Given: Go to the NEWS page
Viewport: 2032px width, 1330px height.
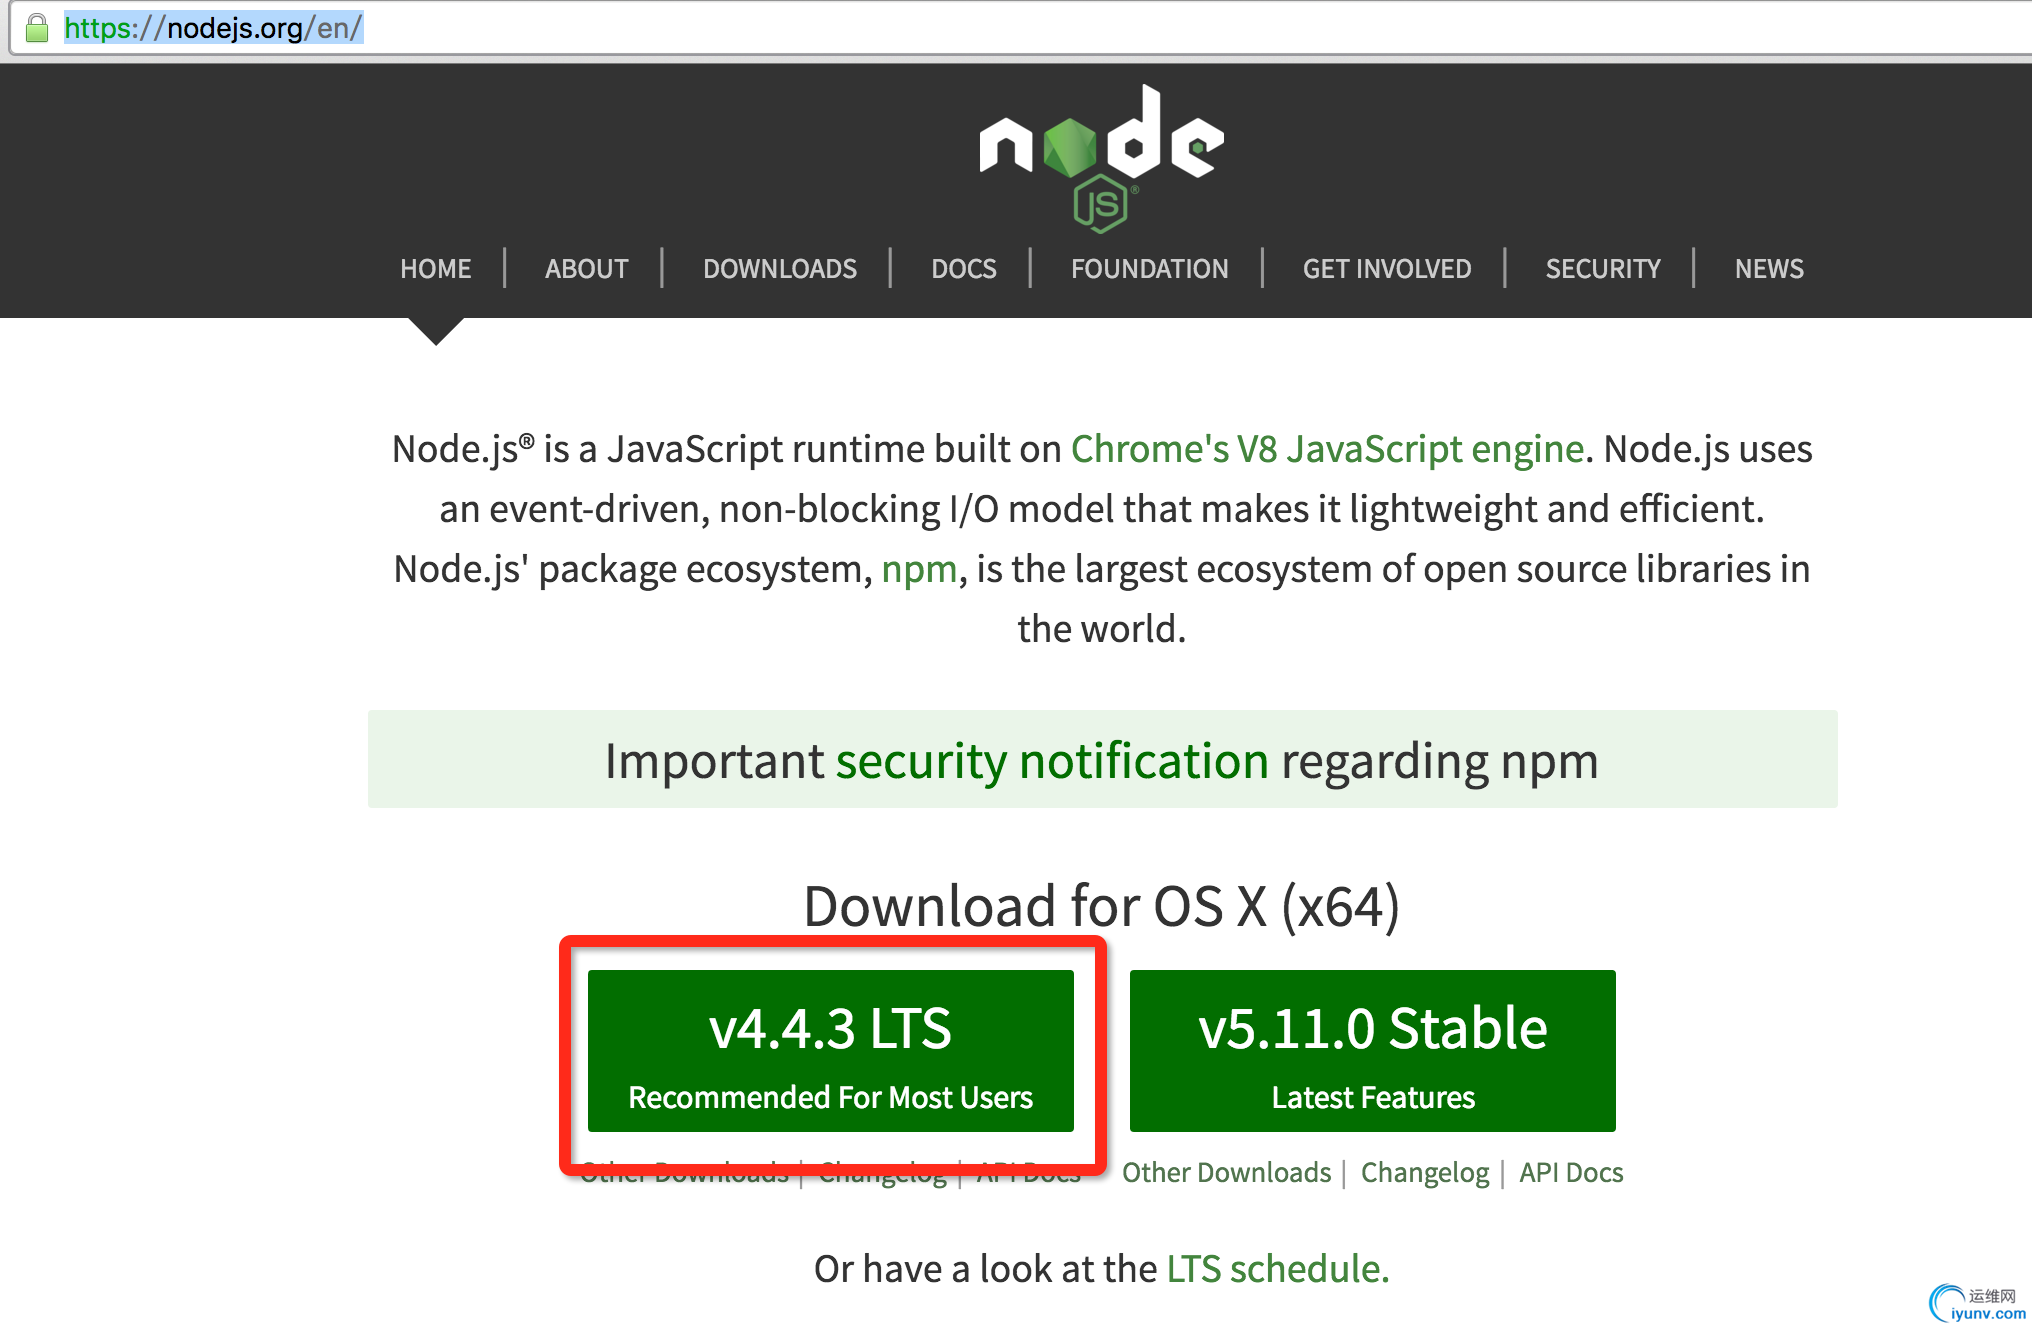Looking at the screenshot, I should tap(1768, 269).
